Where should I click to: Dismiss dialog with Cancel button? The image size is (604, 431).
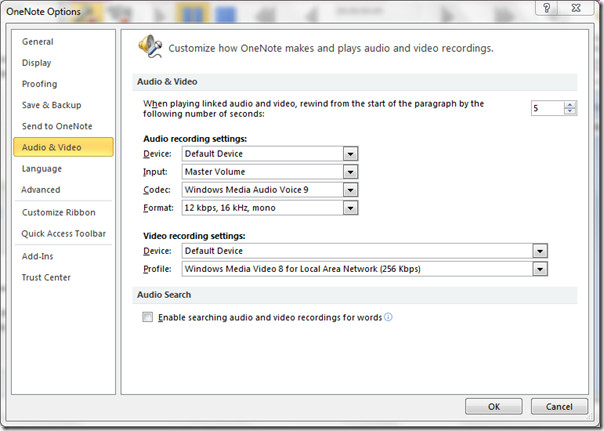pyautogui.click(x=559, y=406)
